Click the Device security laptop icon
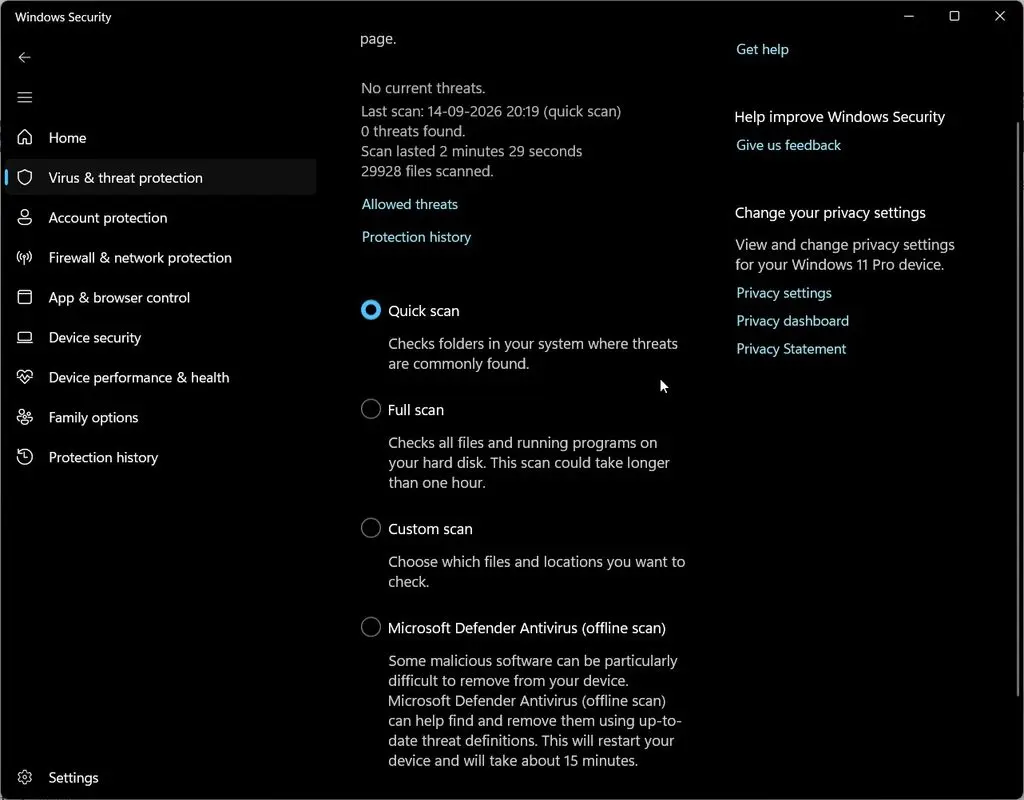This screenshot has height=800, width=1024. click(x=25, y=337)
